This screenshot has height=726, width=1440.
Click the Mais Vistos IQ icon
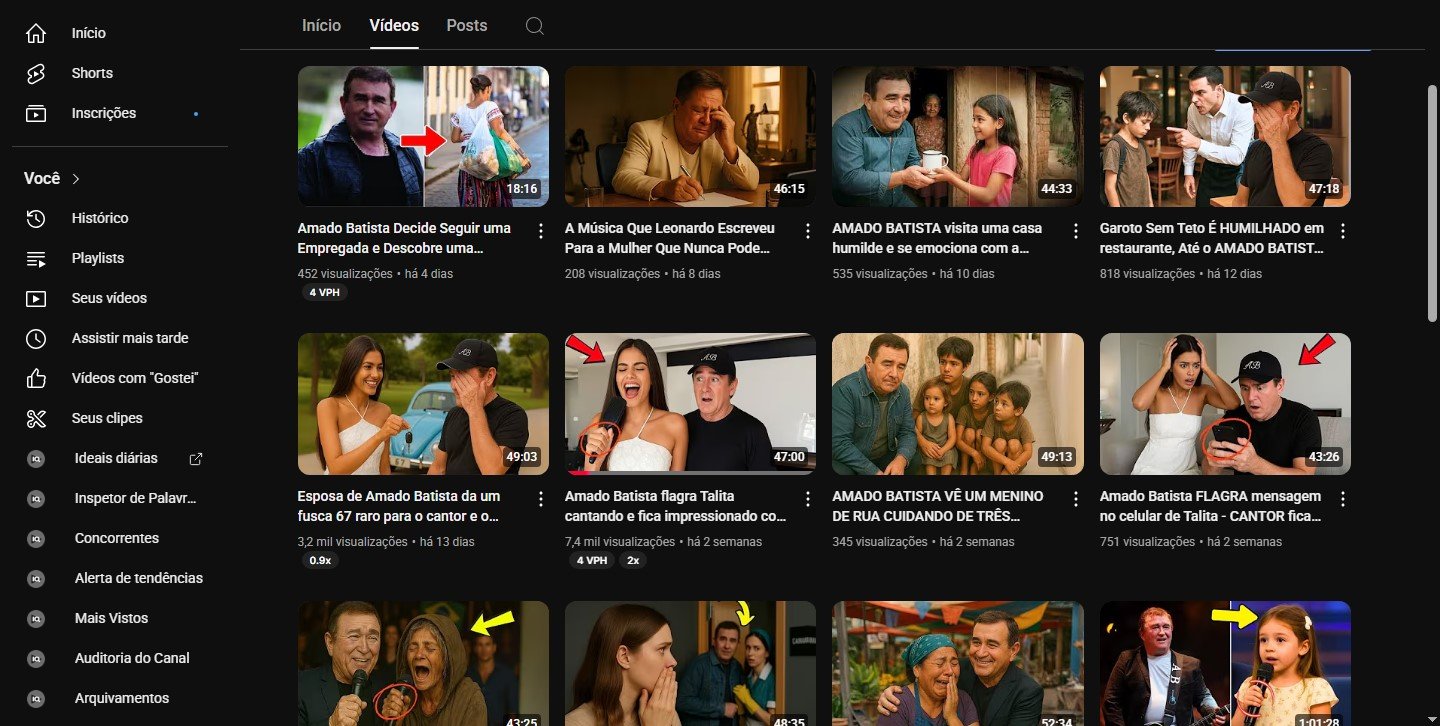(x=36, y=618)
